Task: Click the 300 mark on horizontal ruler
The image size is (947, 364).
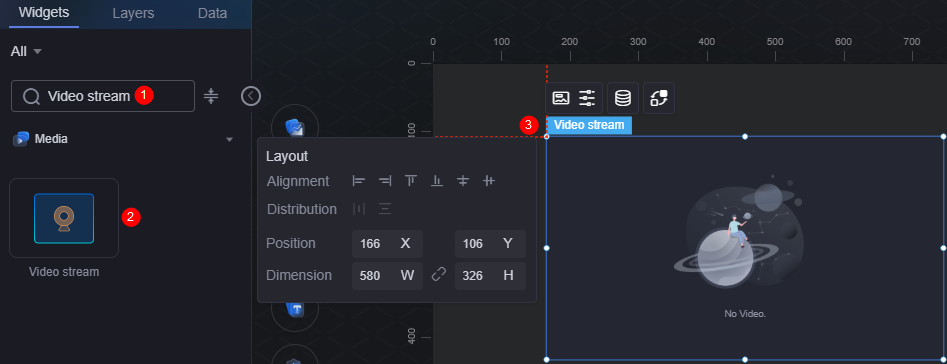Action: tap(638, 42)
